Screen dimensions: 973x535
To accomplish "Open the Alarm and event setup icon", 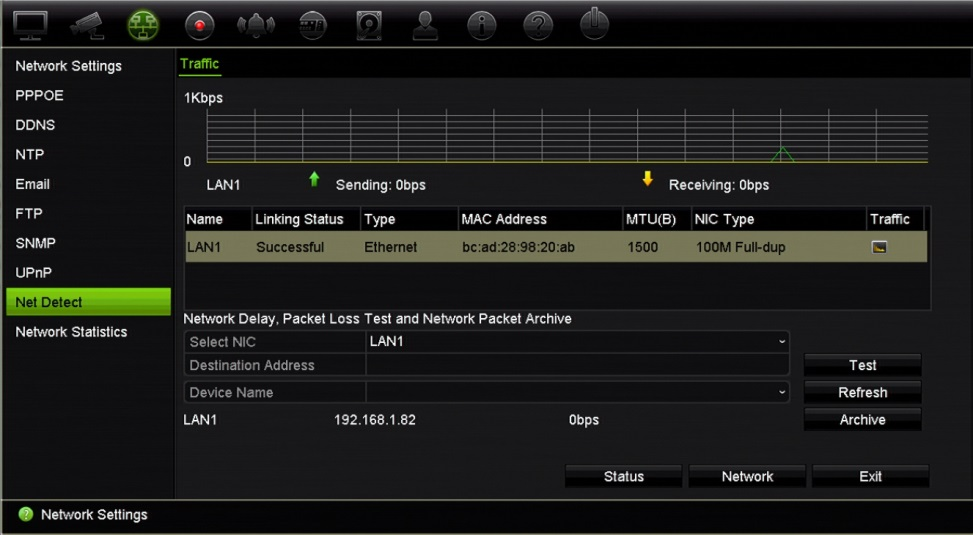I will pos(256,25).
